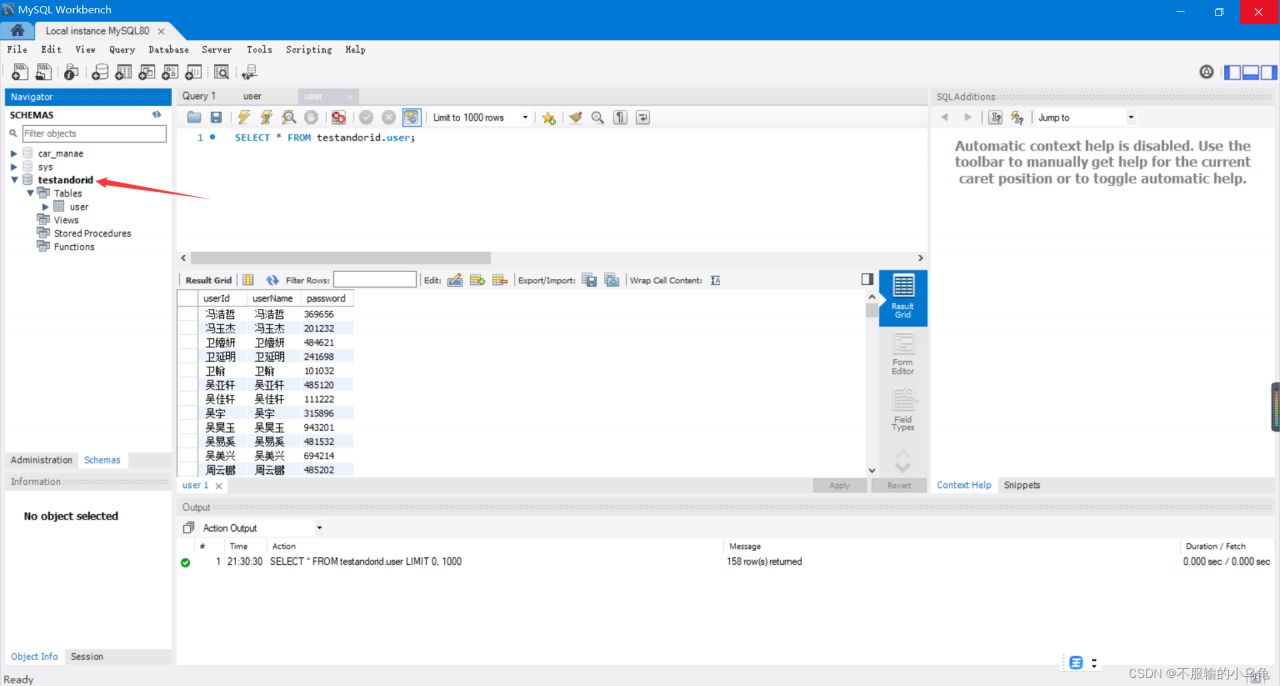Create a new SQL tab from main toolbar
Screen dimensions: 1280x686
coord(19,72)
